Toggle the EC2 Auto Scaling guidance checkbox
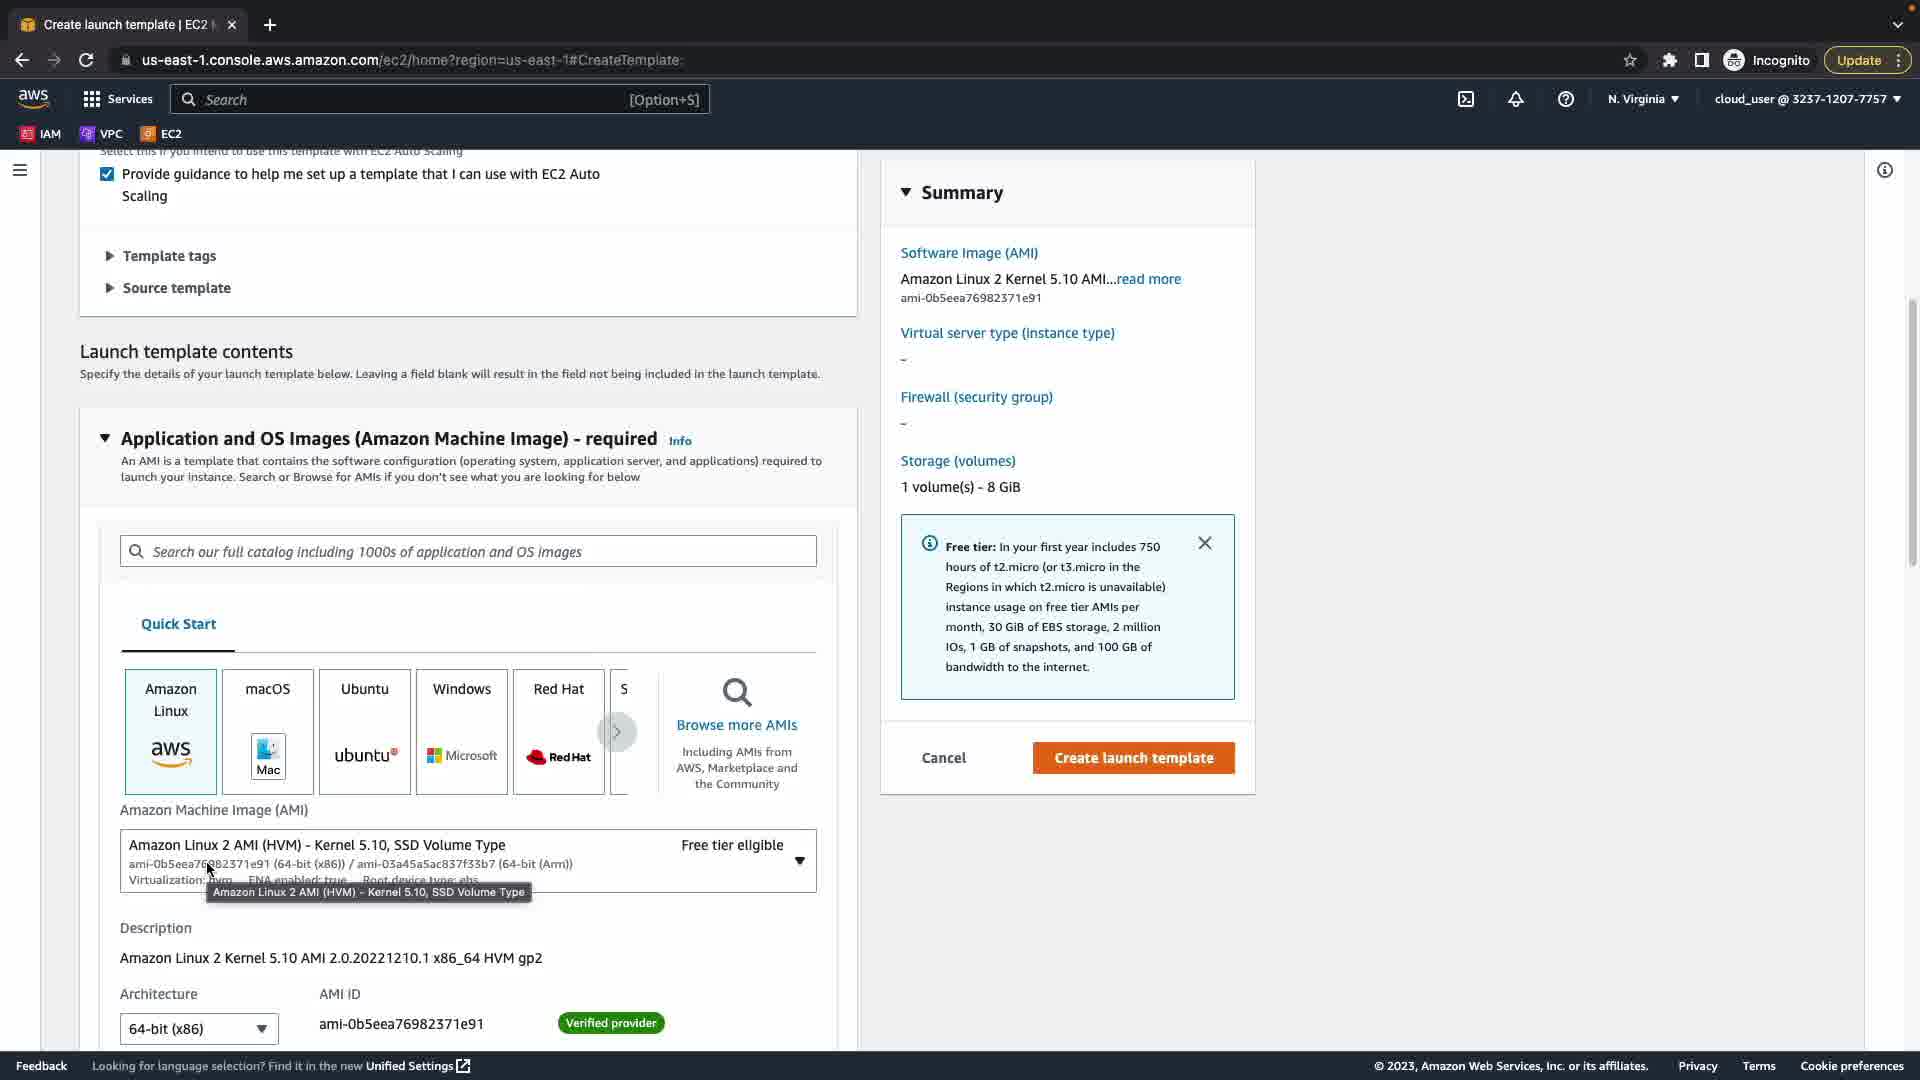This screenshot has width=1920, height=1080. 107,174
